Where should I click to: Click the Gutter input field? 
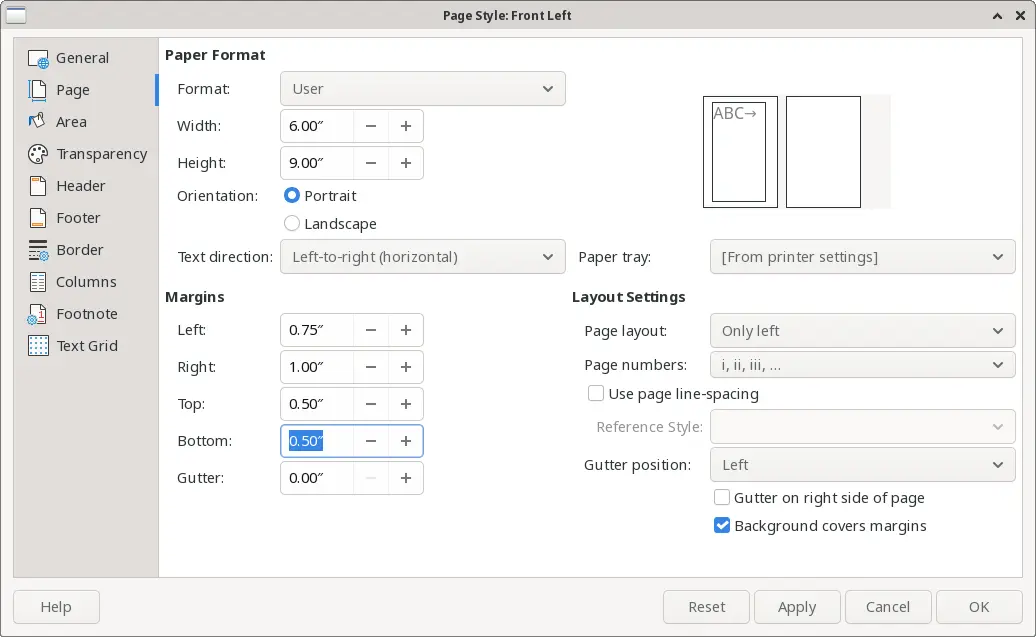[317, 478]
